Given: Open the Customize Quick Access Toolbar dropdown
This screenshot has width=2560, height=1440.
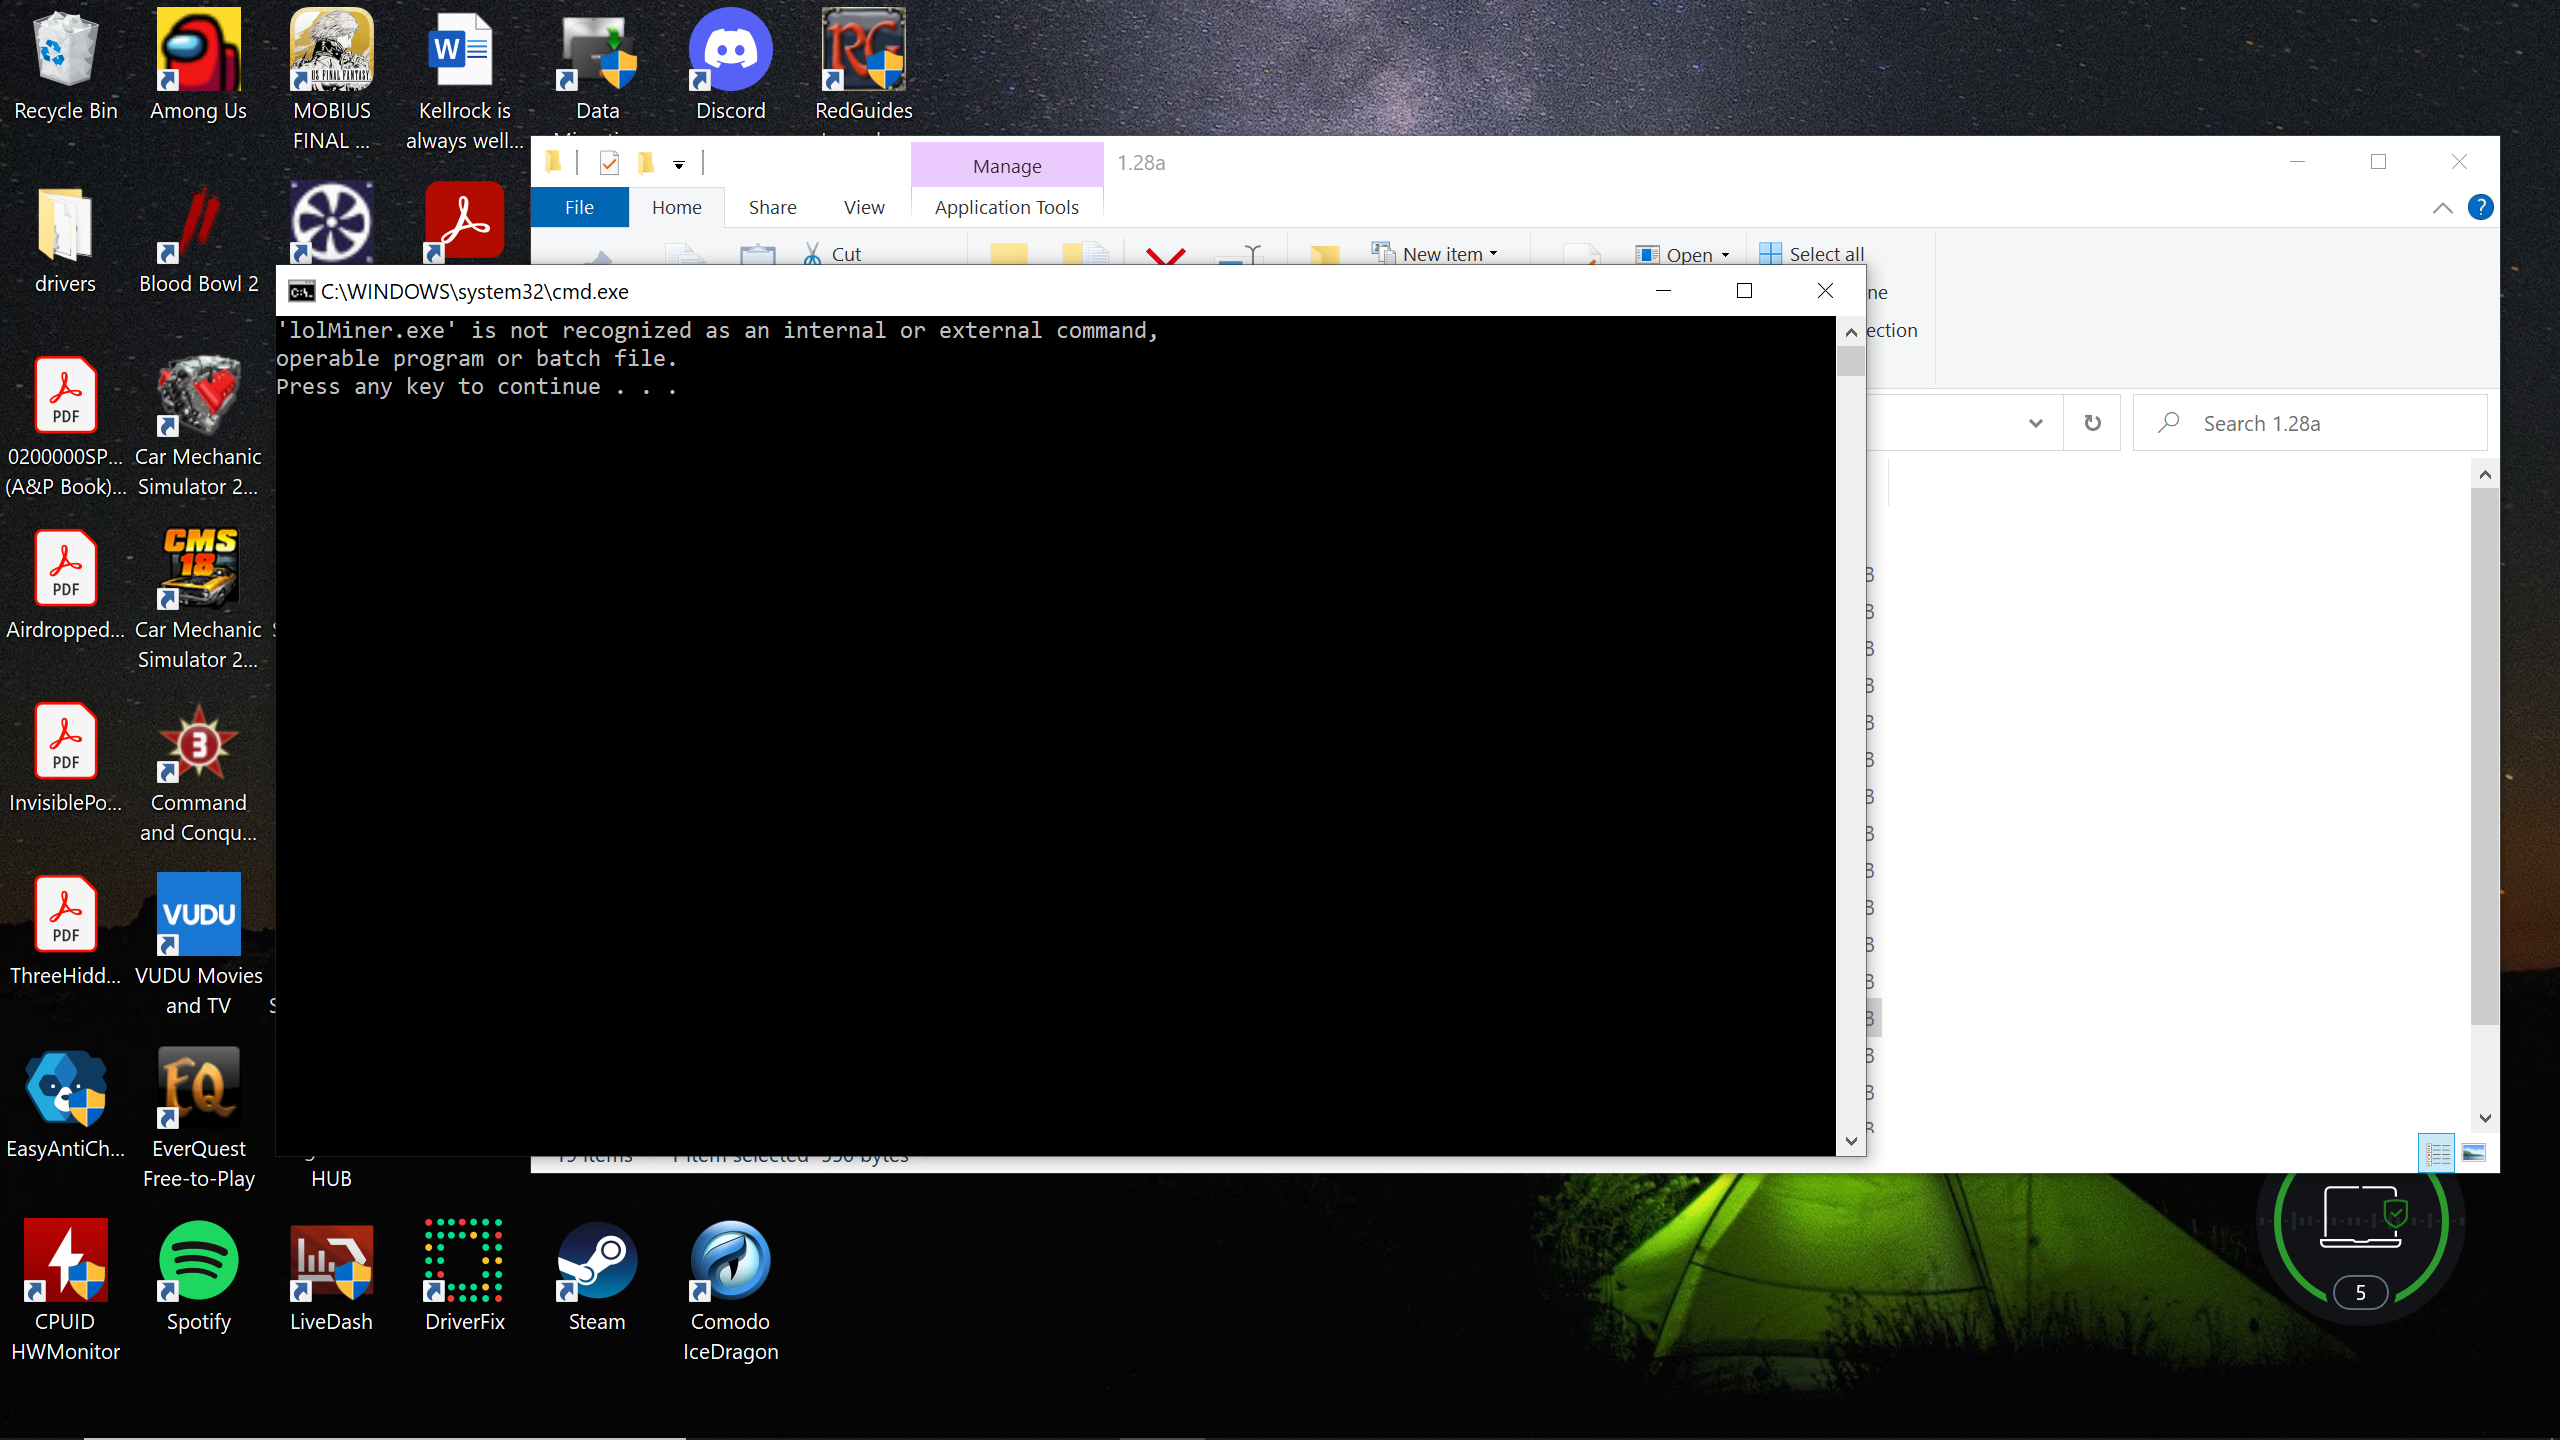Looking at the screenshot, I should pyautogui.click(x=679, y=164).
